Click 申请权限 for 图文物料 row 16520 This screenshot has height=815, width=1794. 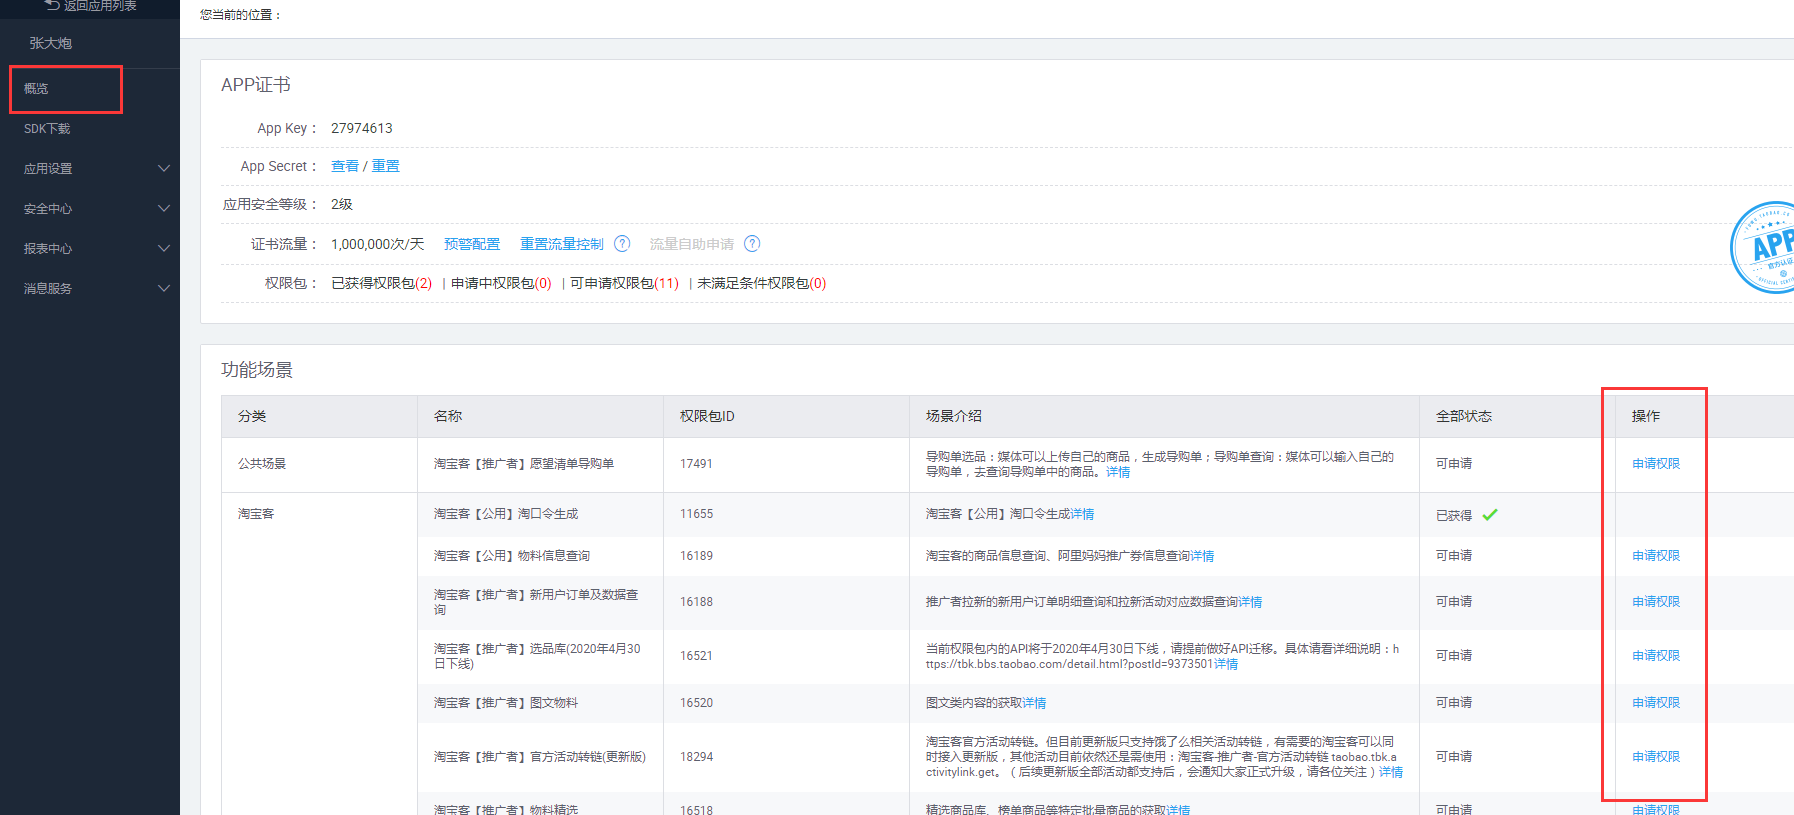(1656, 703)
